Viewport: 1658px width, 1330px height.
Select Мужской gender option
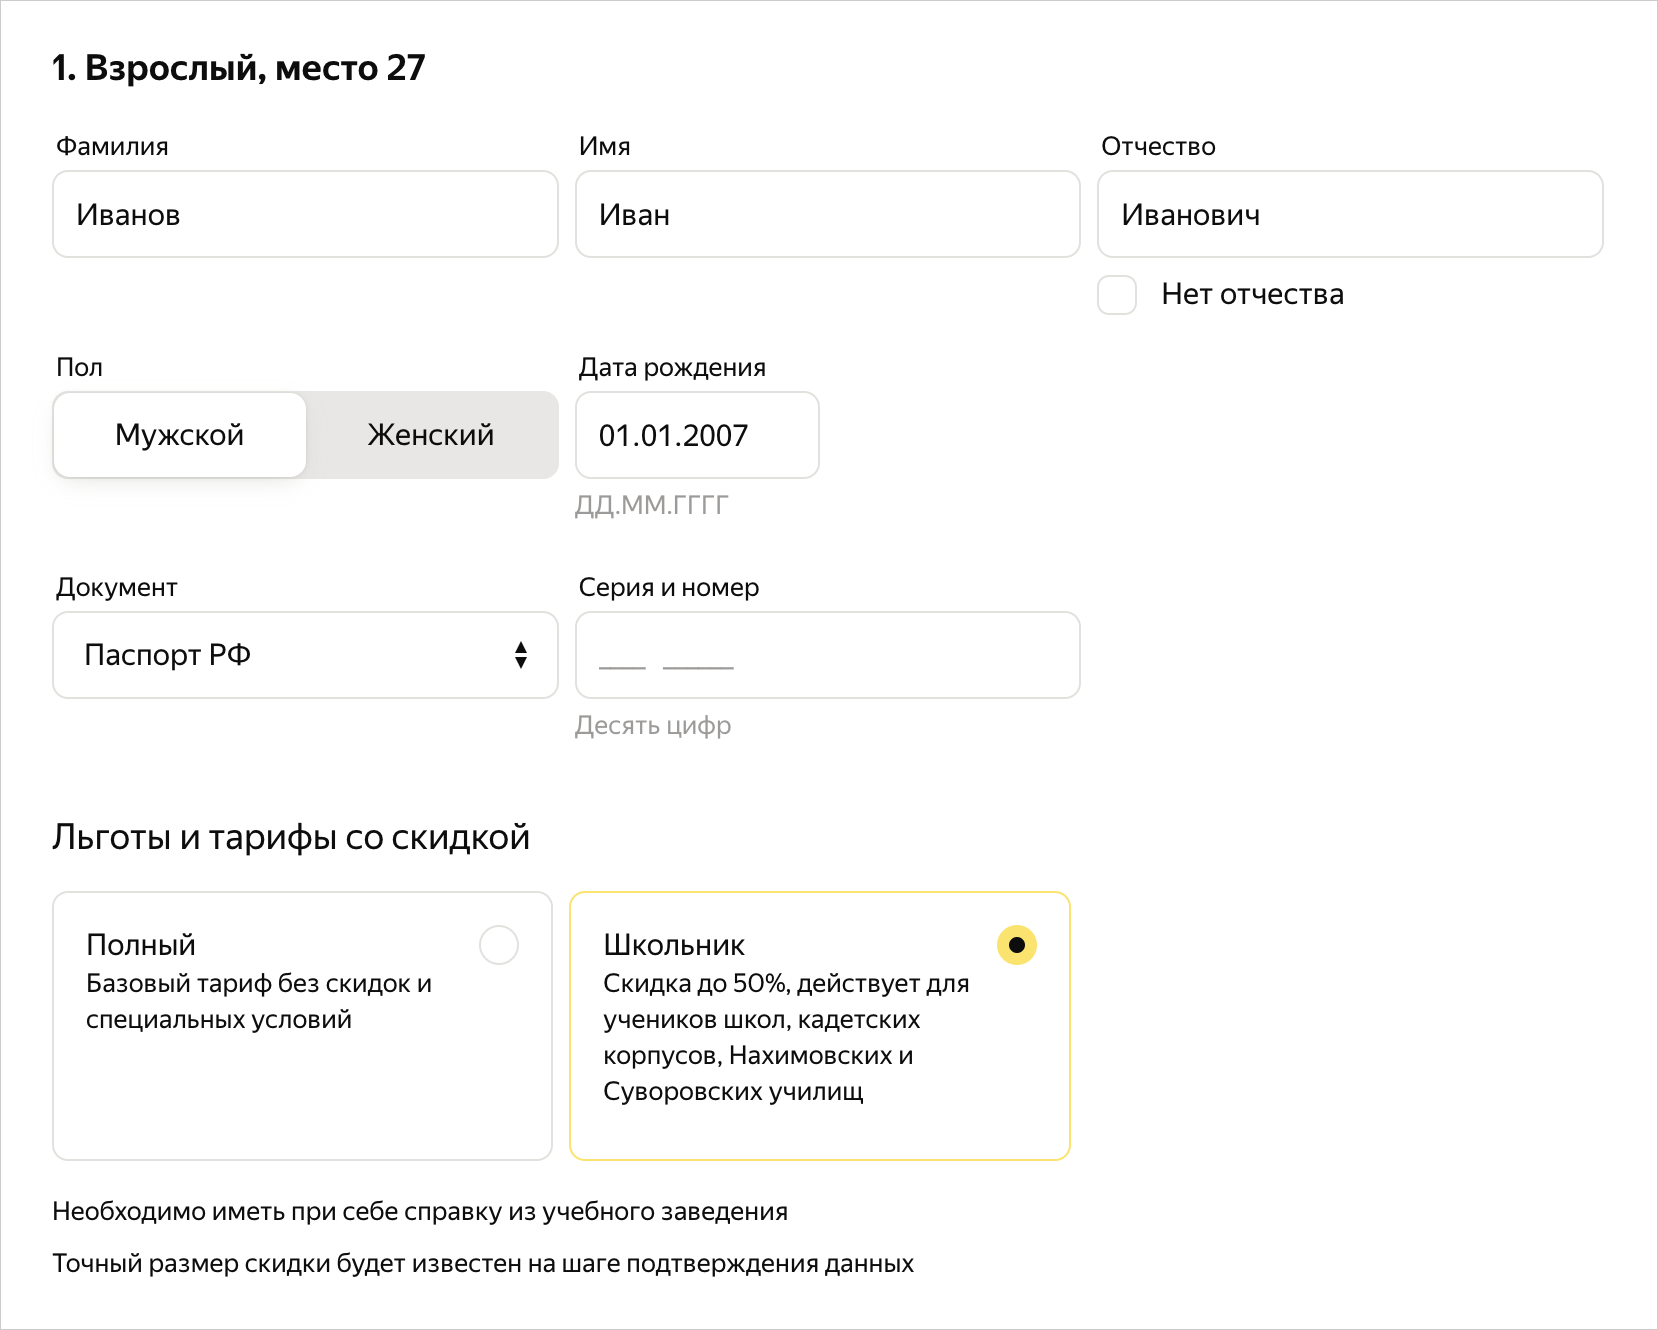[180, 435]
